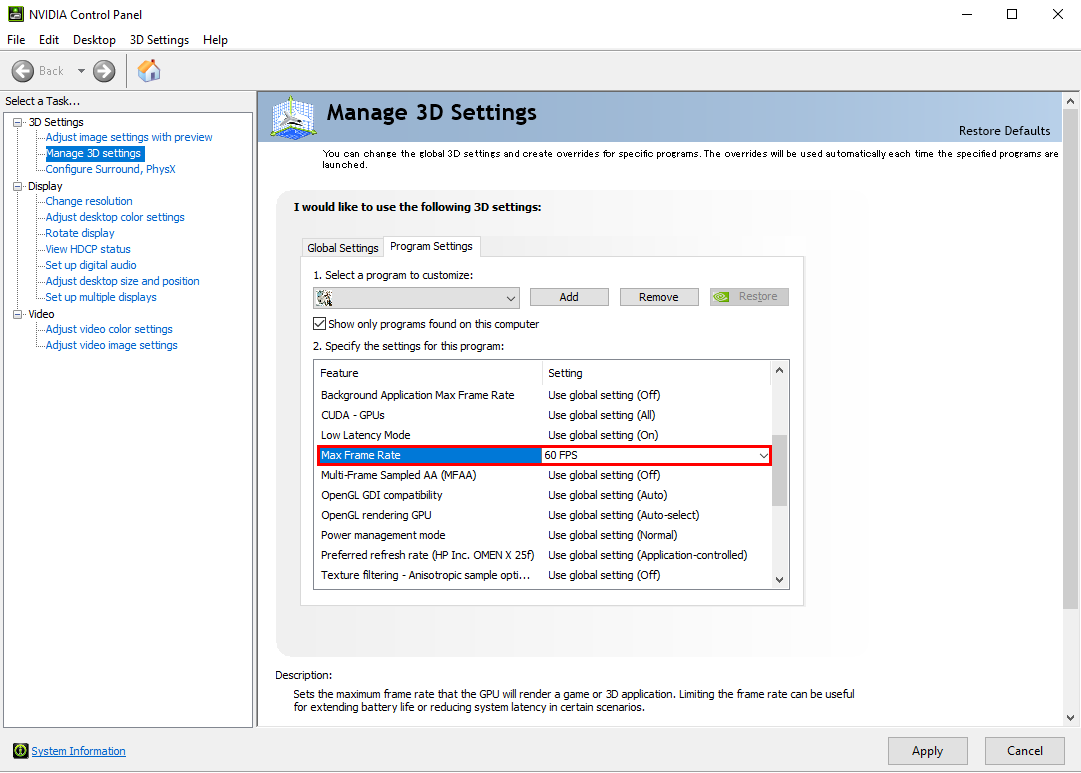Open the Back history dropdown arrow
Screen dimensions: 1081x773
tap(81, 71)
